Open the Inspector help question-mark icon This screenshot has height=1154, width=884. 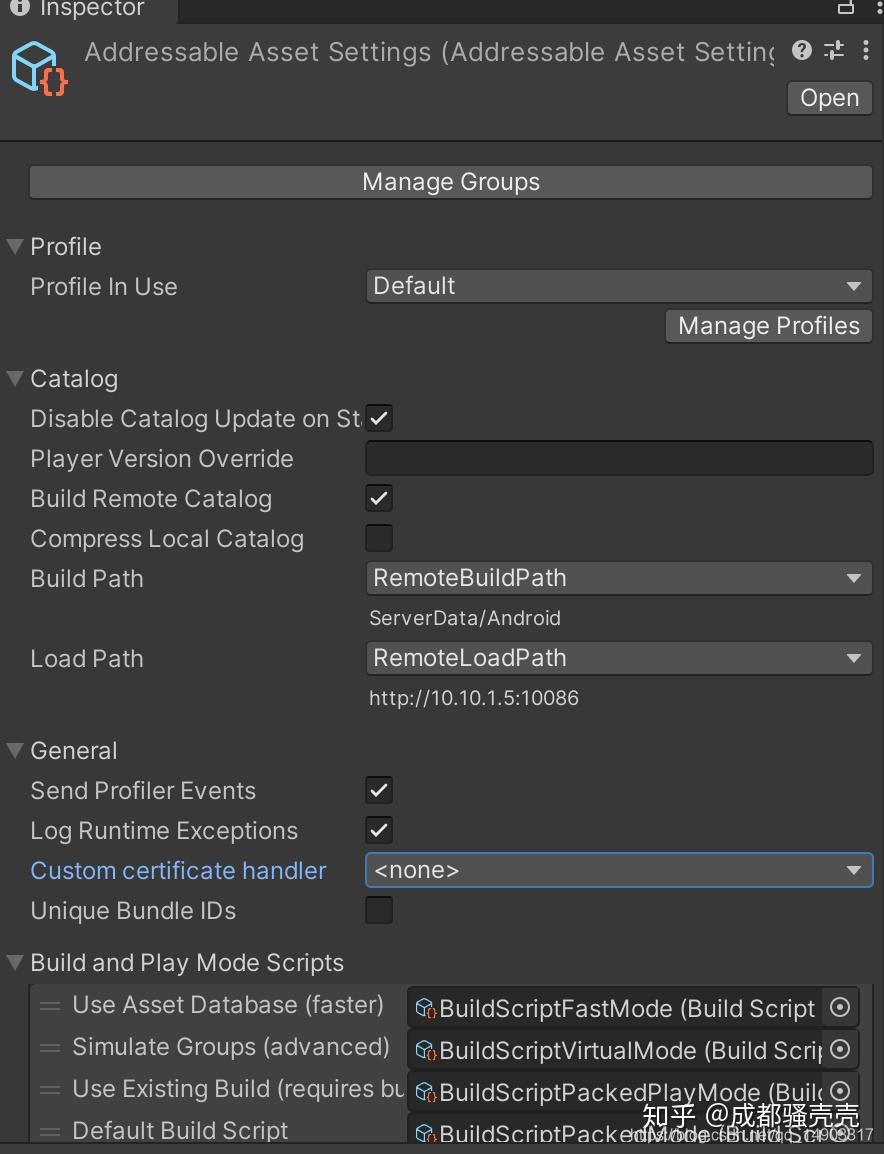(800, 51)
